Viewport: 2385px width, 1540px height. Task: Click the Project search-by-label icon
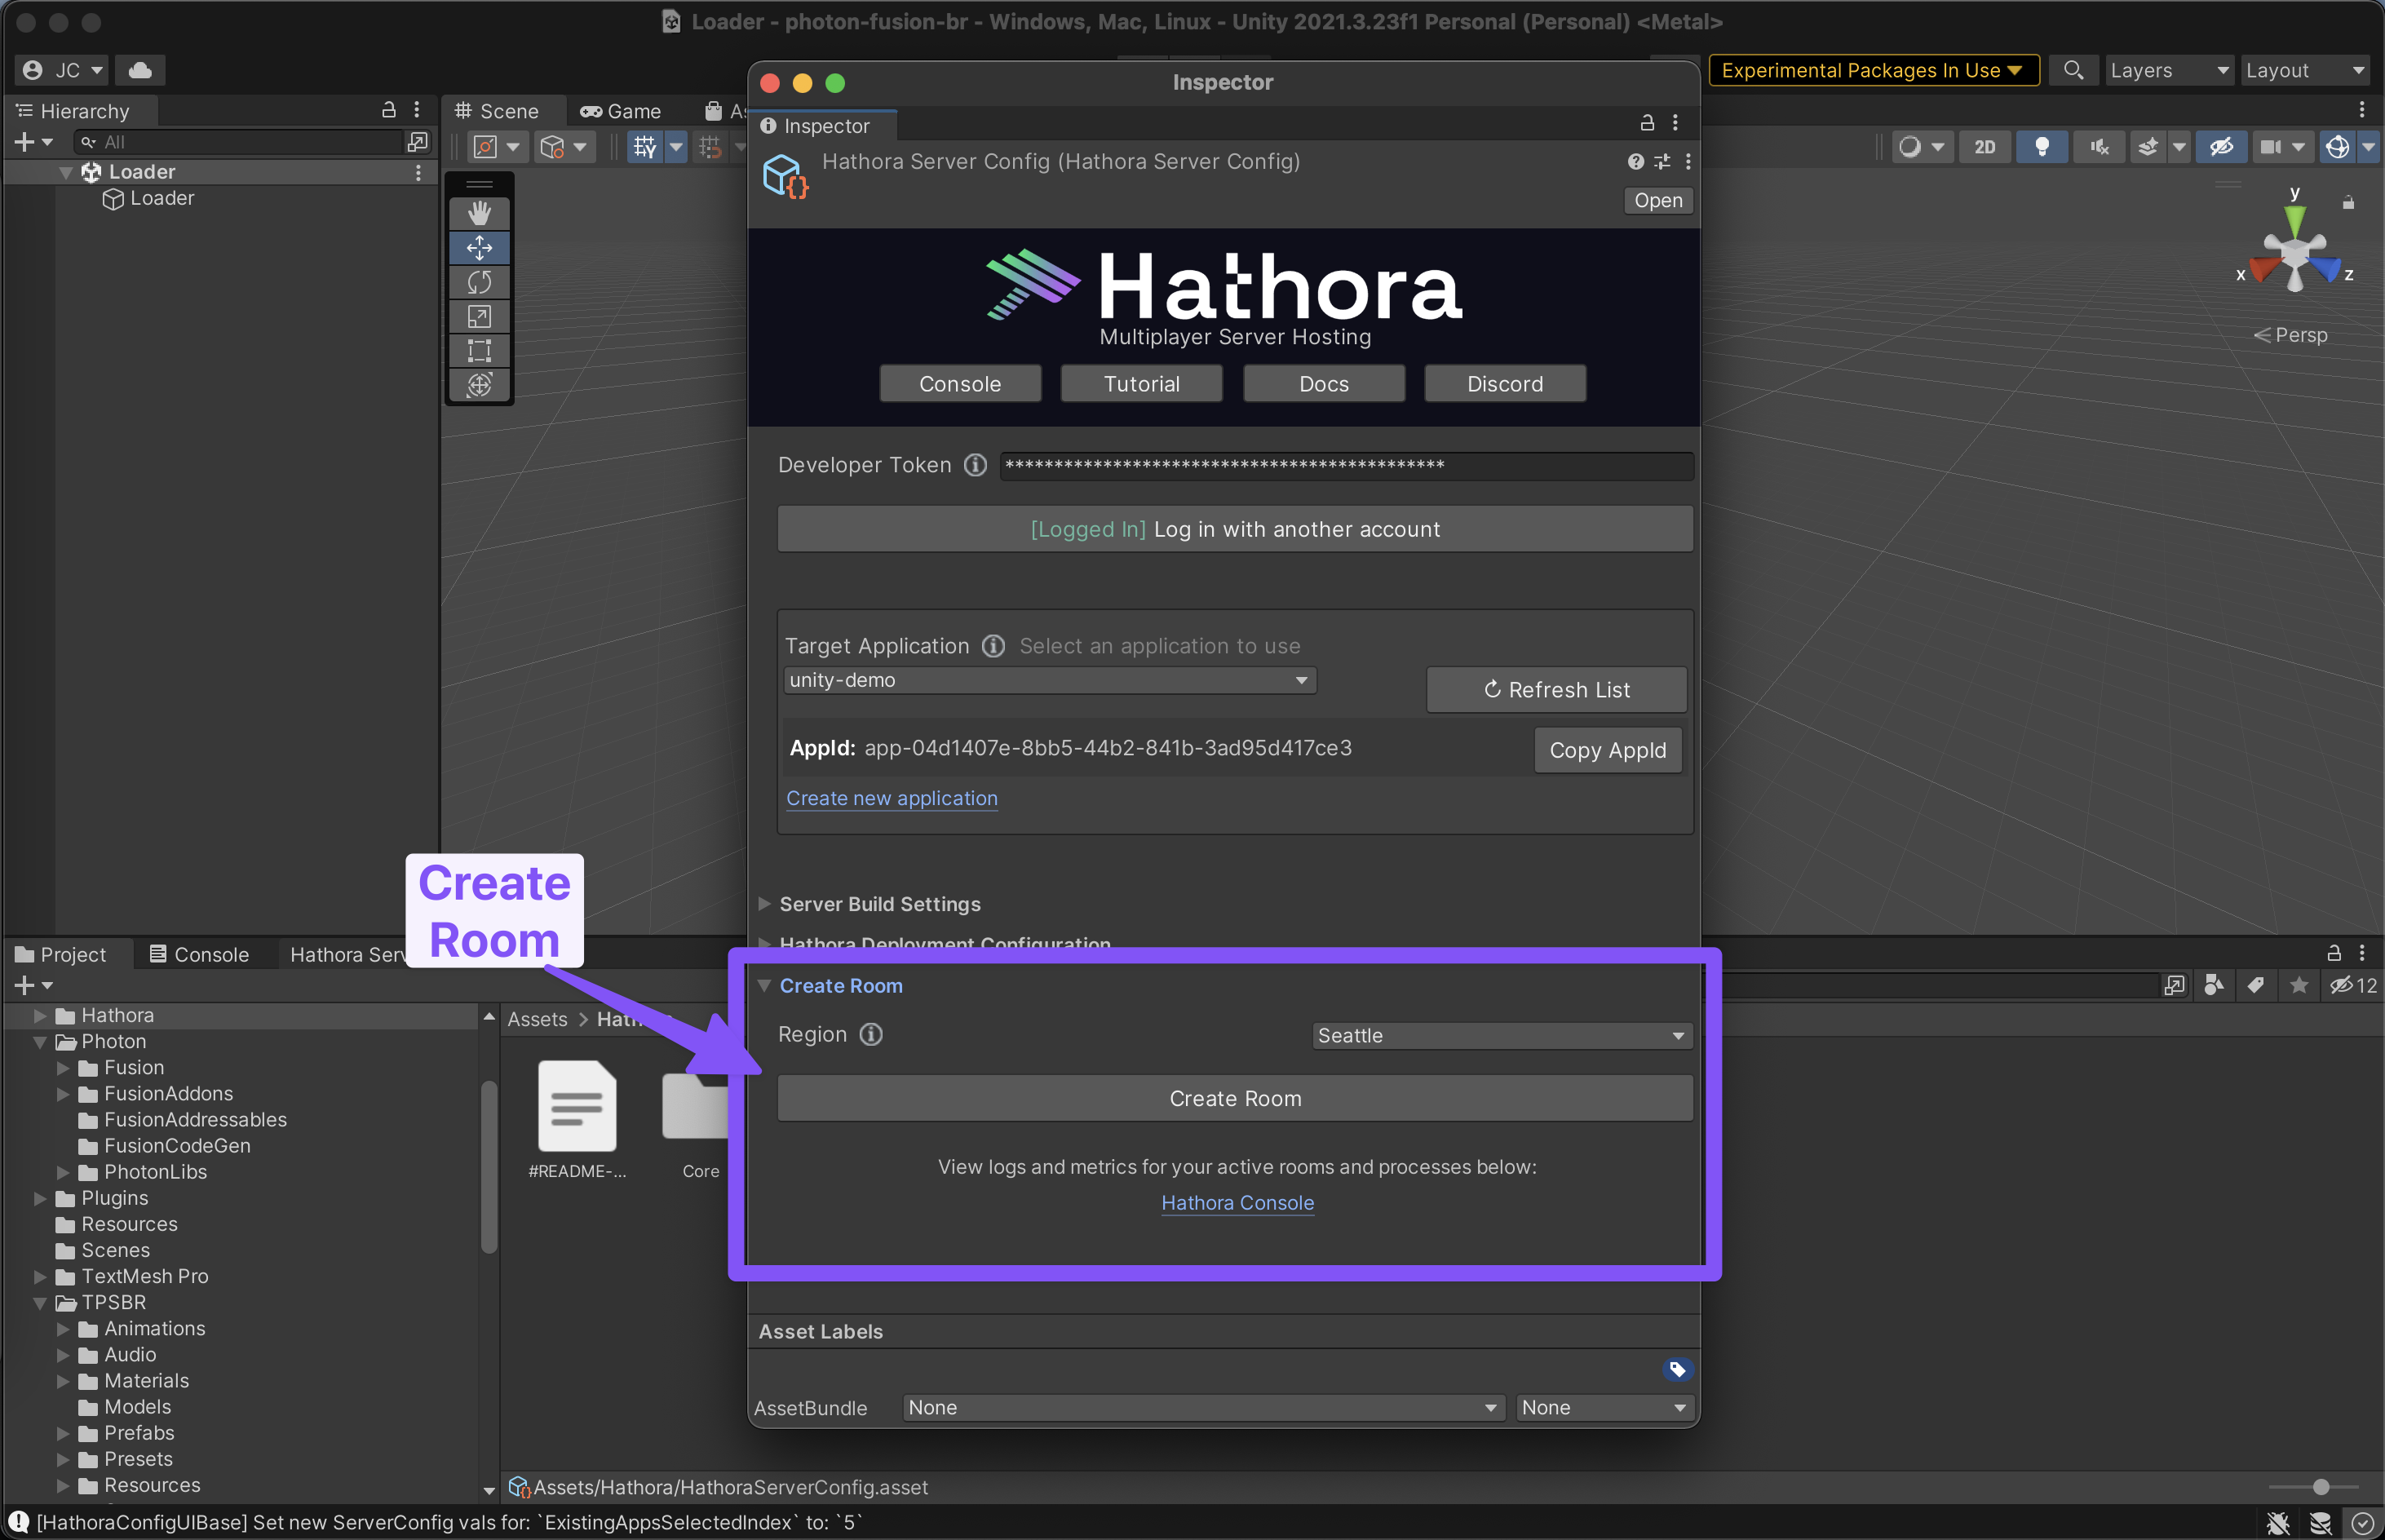2255,985
